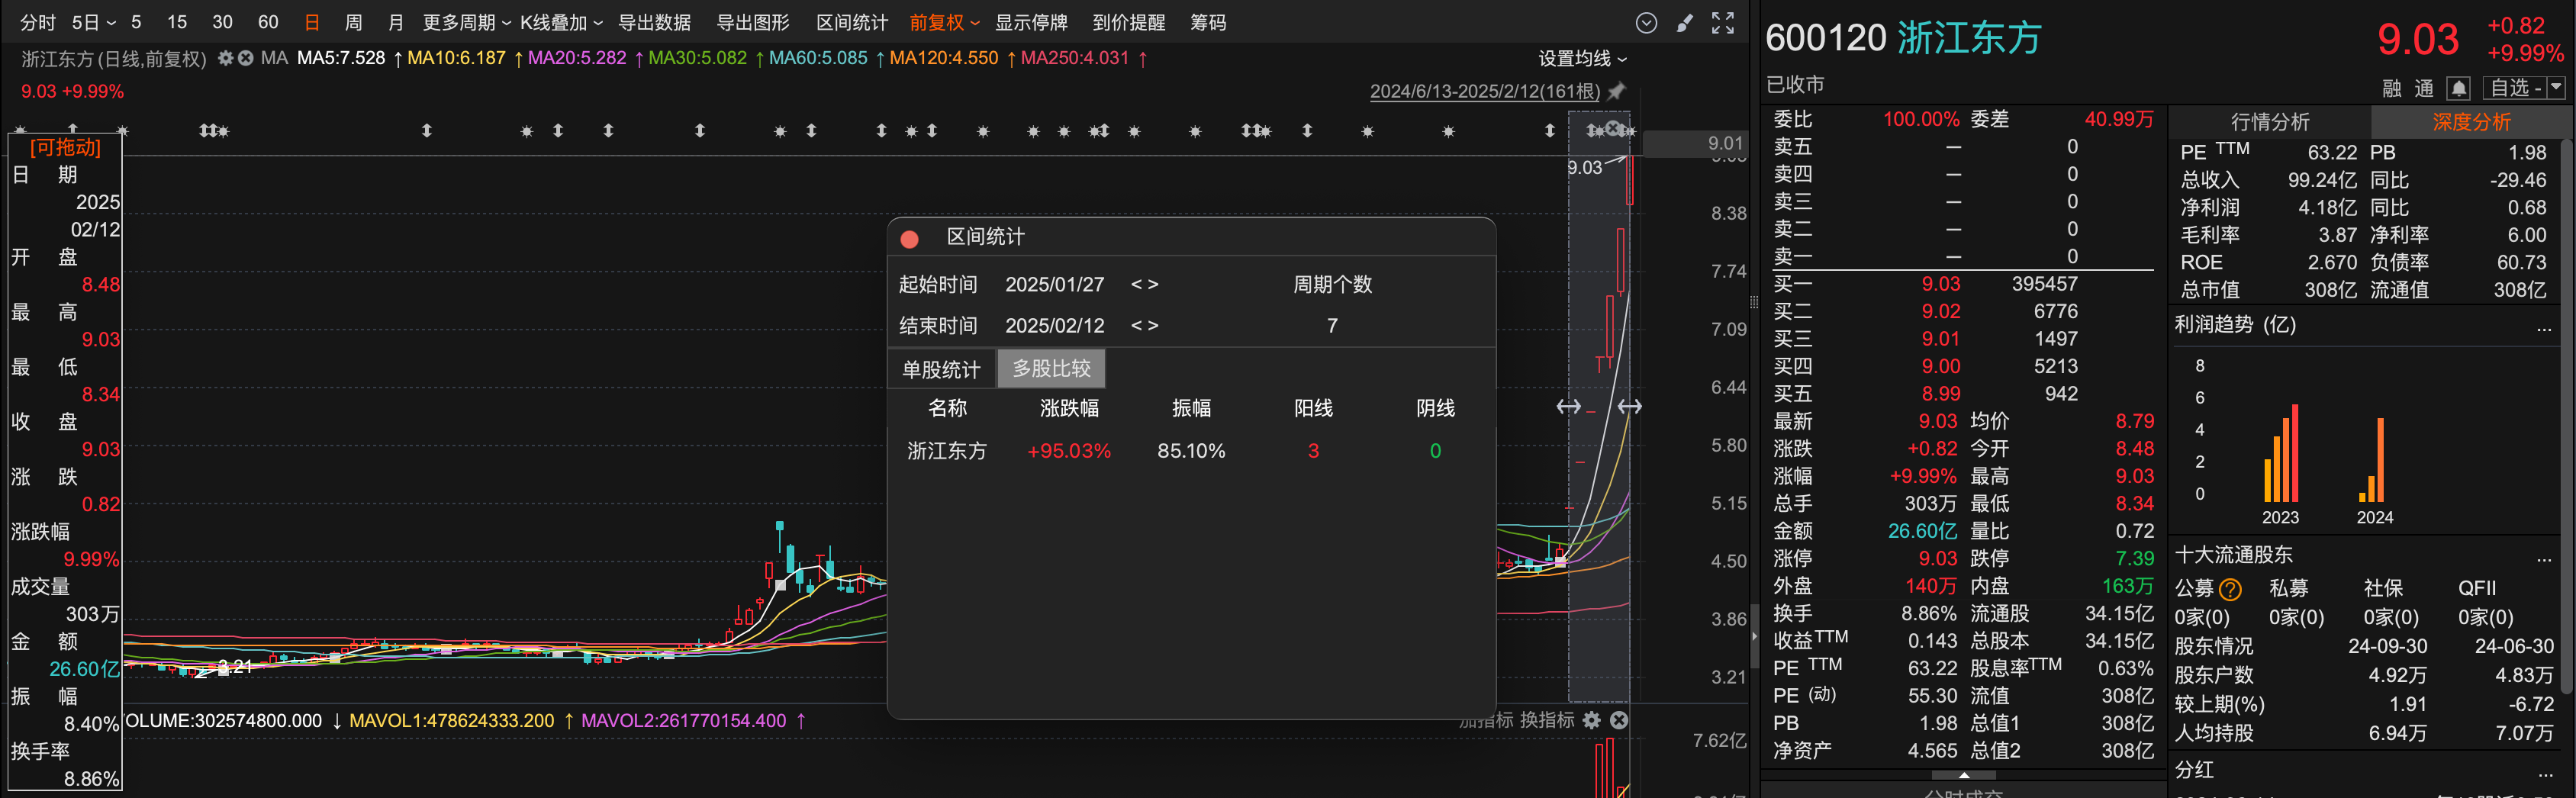Open volume indicator settings gear
2576x798 pixels.
1592,720
